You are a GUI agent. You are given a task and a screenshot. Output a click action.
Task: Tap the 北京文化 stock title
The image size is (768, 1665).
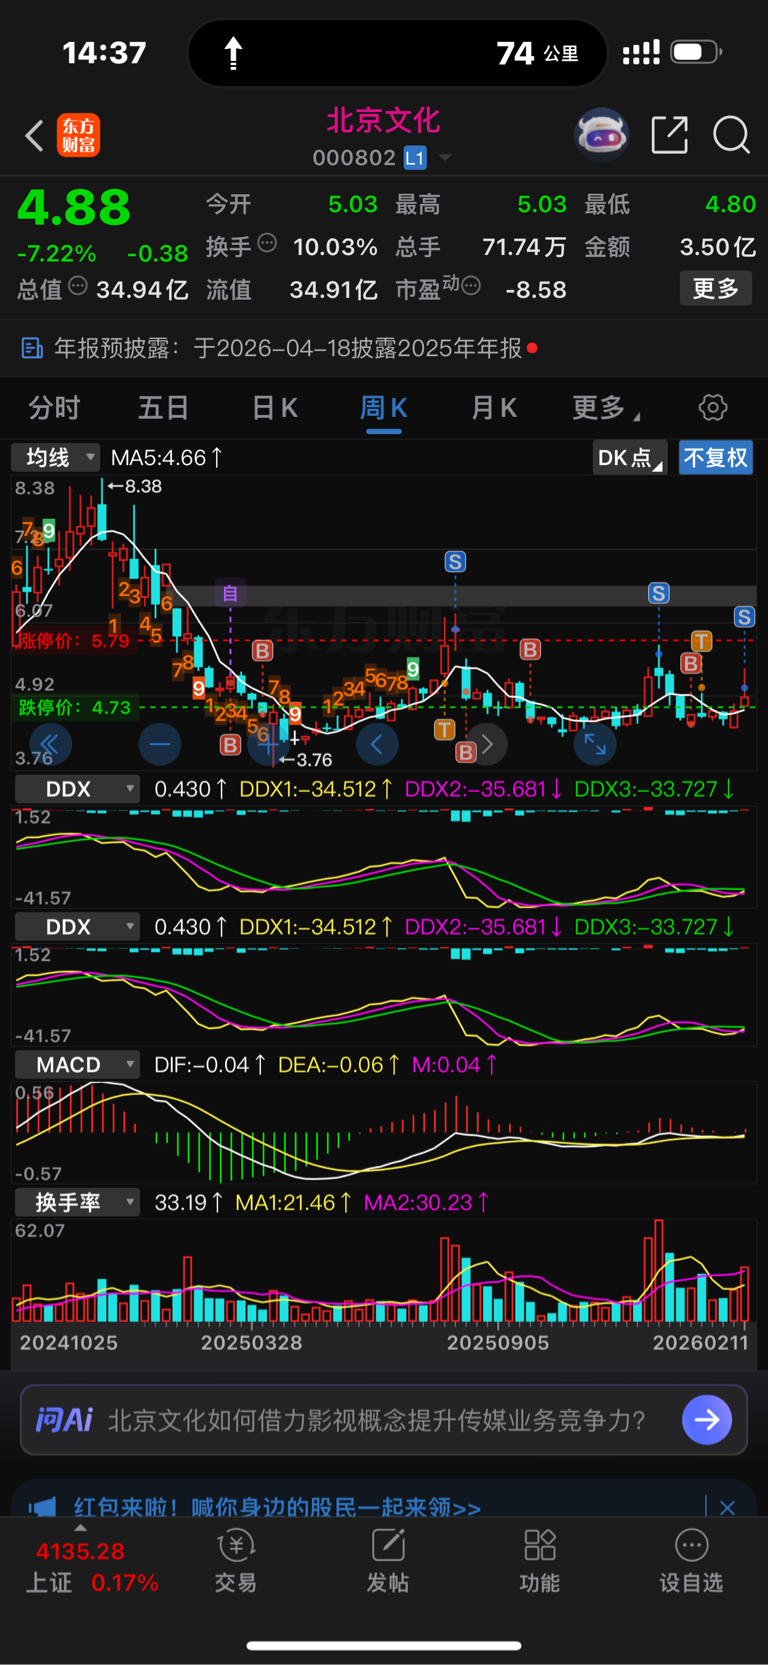(x=383, y=121)
